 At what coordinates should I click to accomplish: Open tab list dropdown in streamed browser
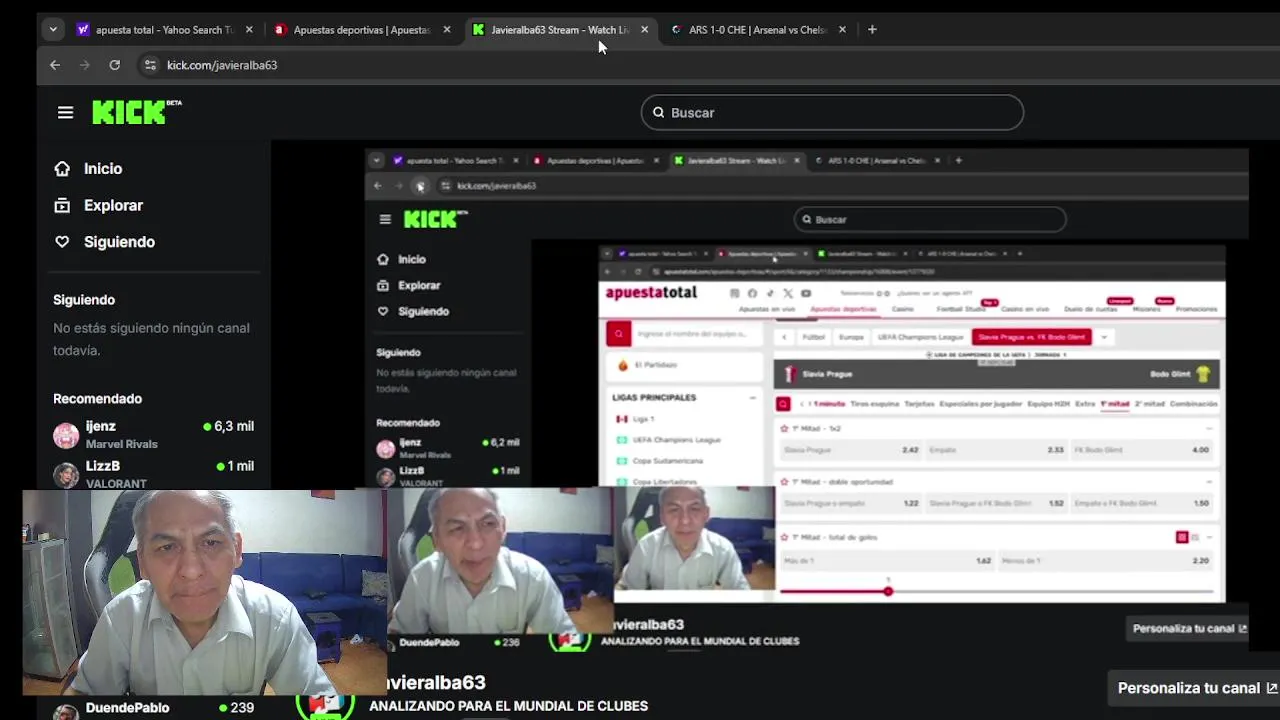377,160
